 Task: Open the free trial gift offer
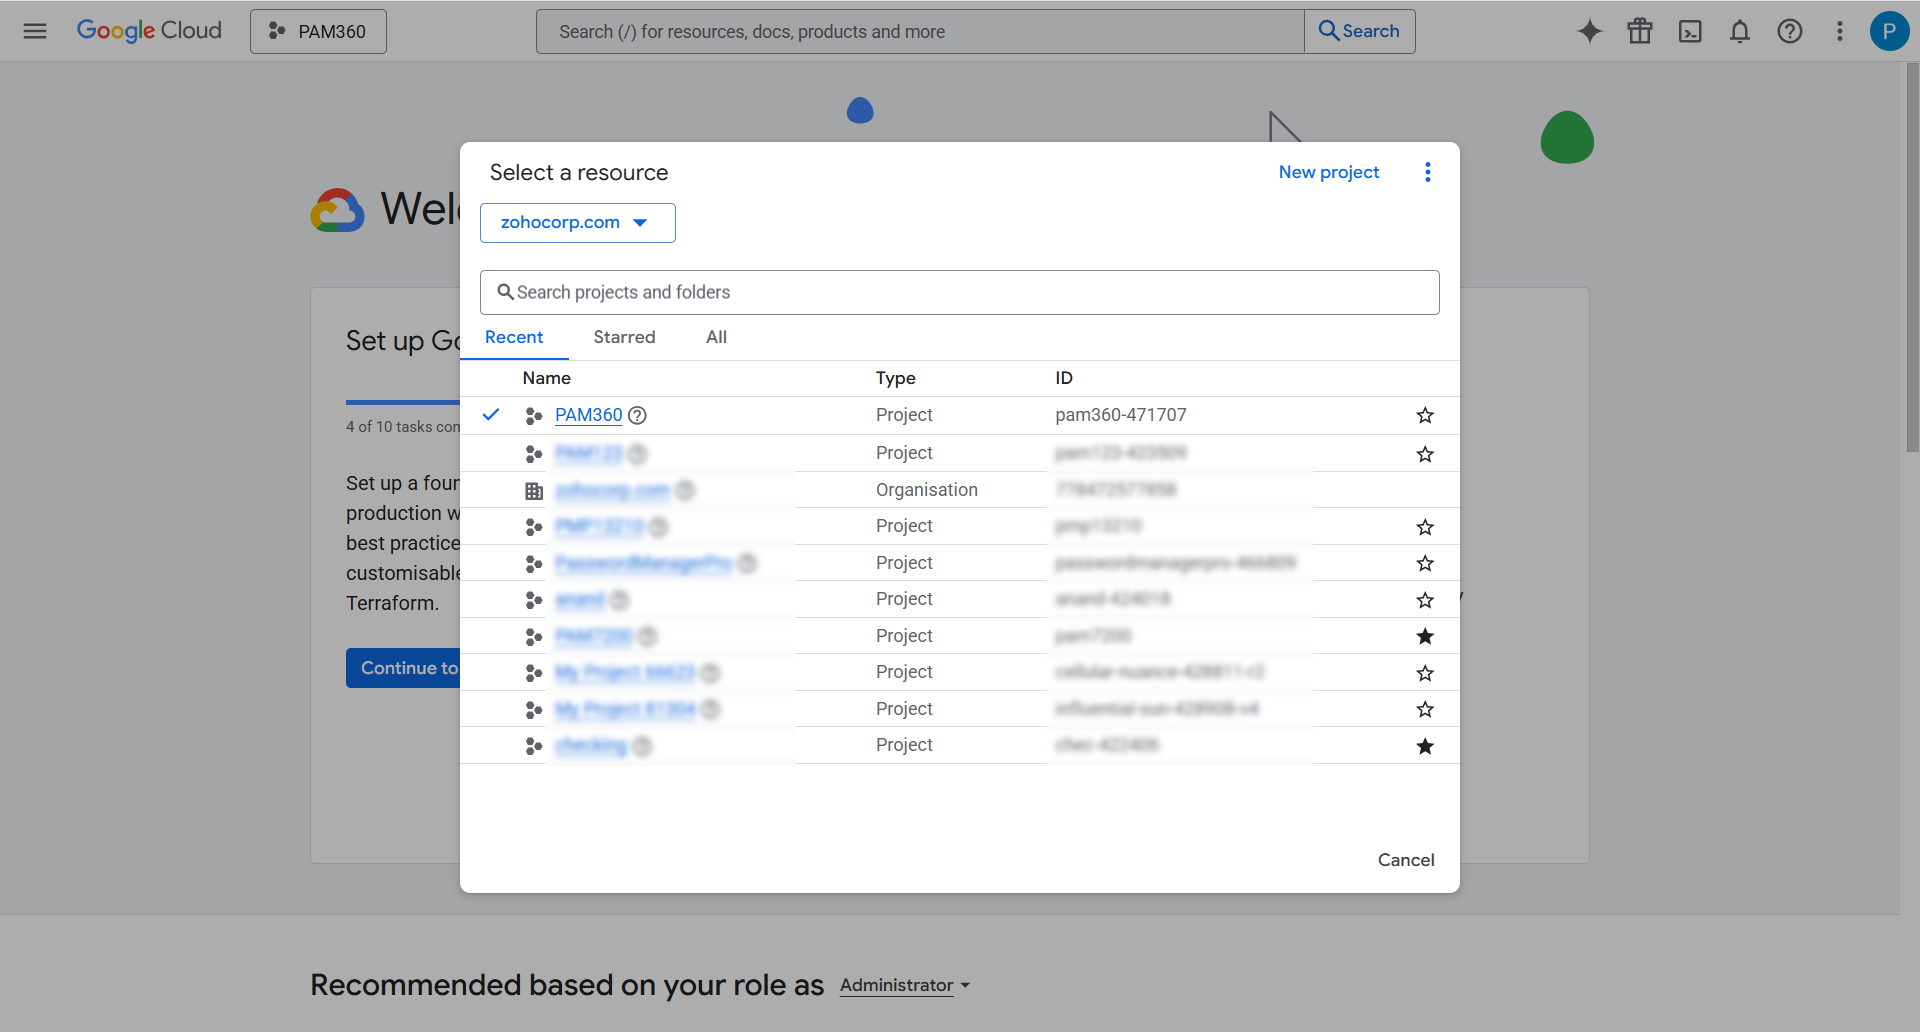point(1639,31)
